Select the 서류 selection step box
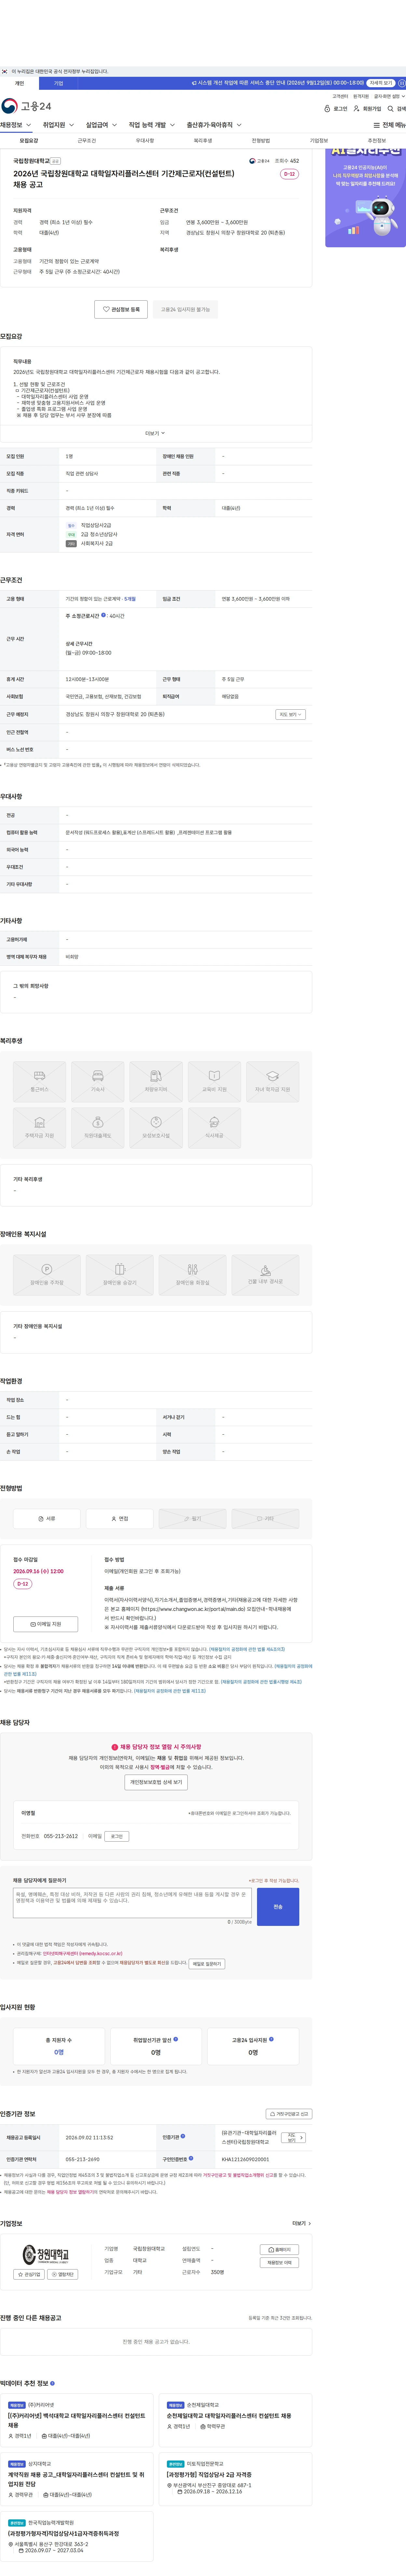 (47, 1518)
